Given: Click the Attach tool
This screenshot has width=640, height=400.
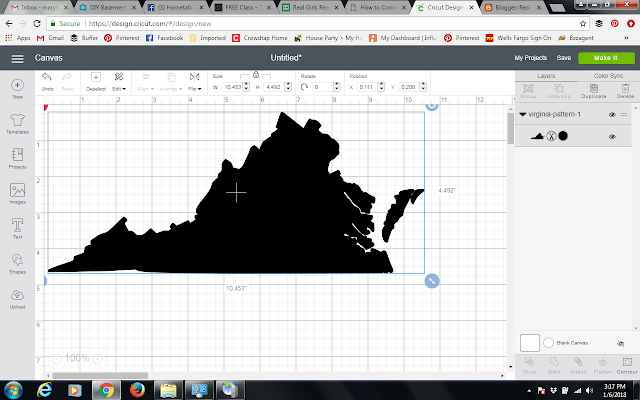Looking at the screenshot, I should tap(578, 365).
